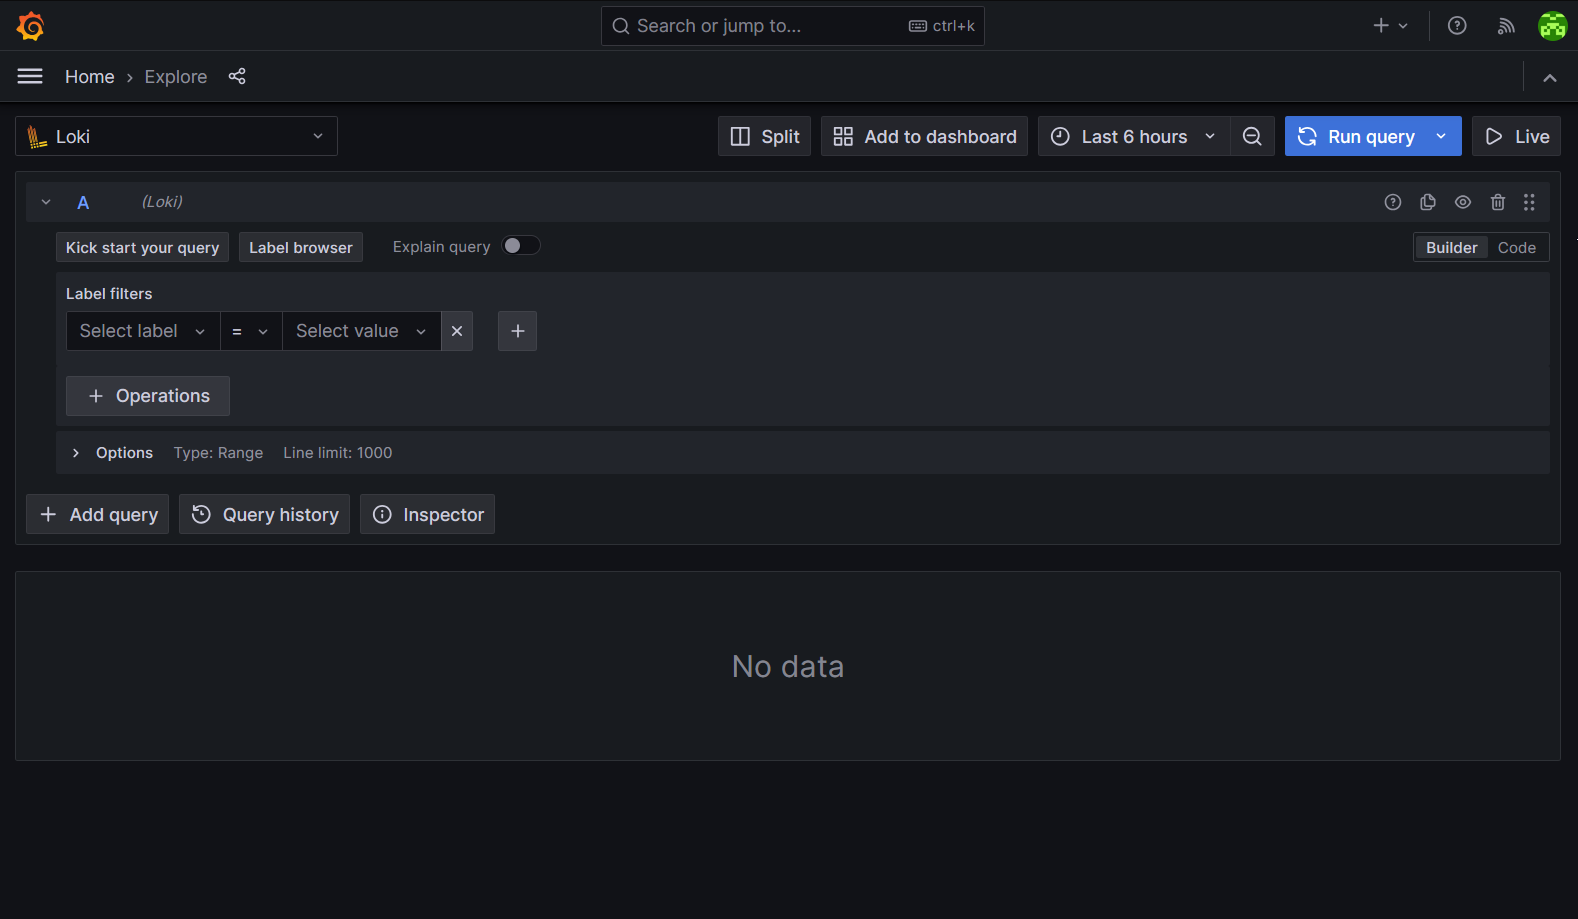Open Query history
The height and width of the screenshot is (919, 1578).
click(264, 514)
